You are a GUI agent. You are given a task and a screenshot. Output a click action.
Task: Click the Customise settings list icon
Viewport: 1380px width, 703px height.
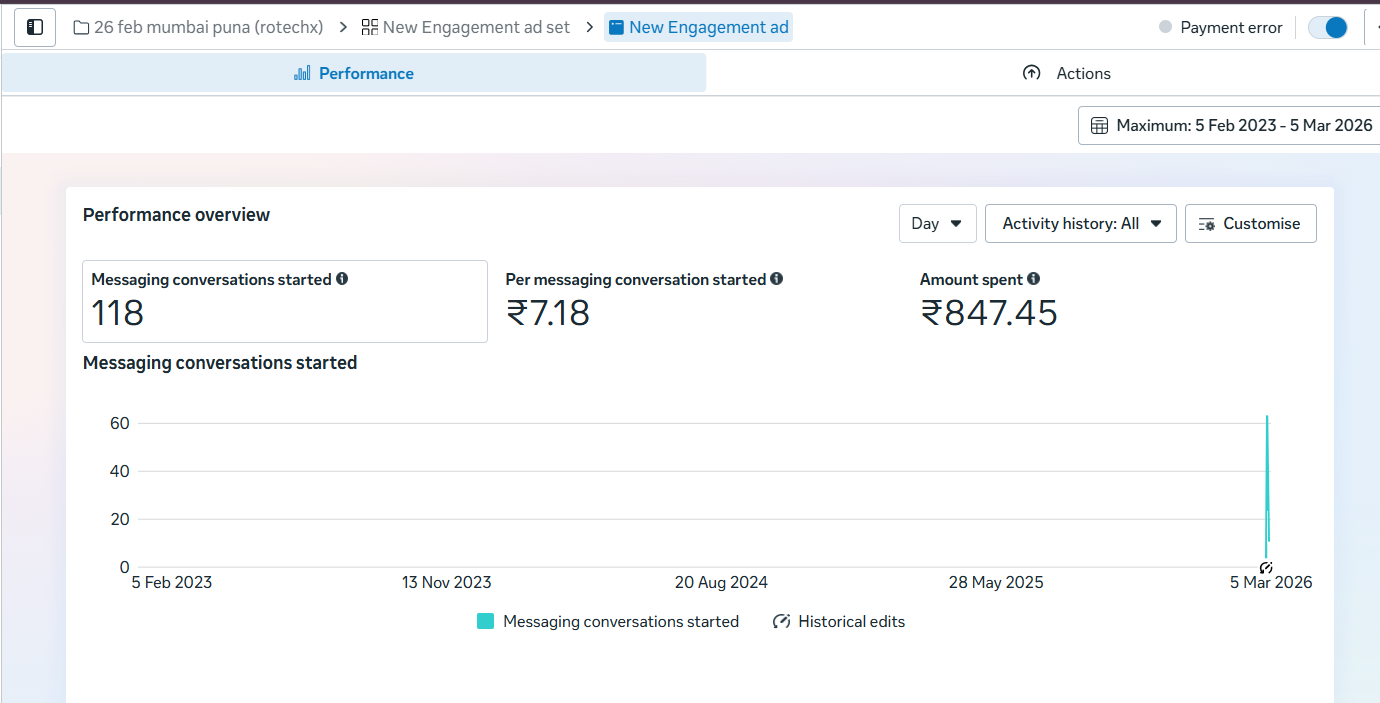point(1206,223)
